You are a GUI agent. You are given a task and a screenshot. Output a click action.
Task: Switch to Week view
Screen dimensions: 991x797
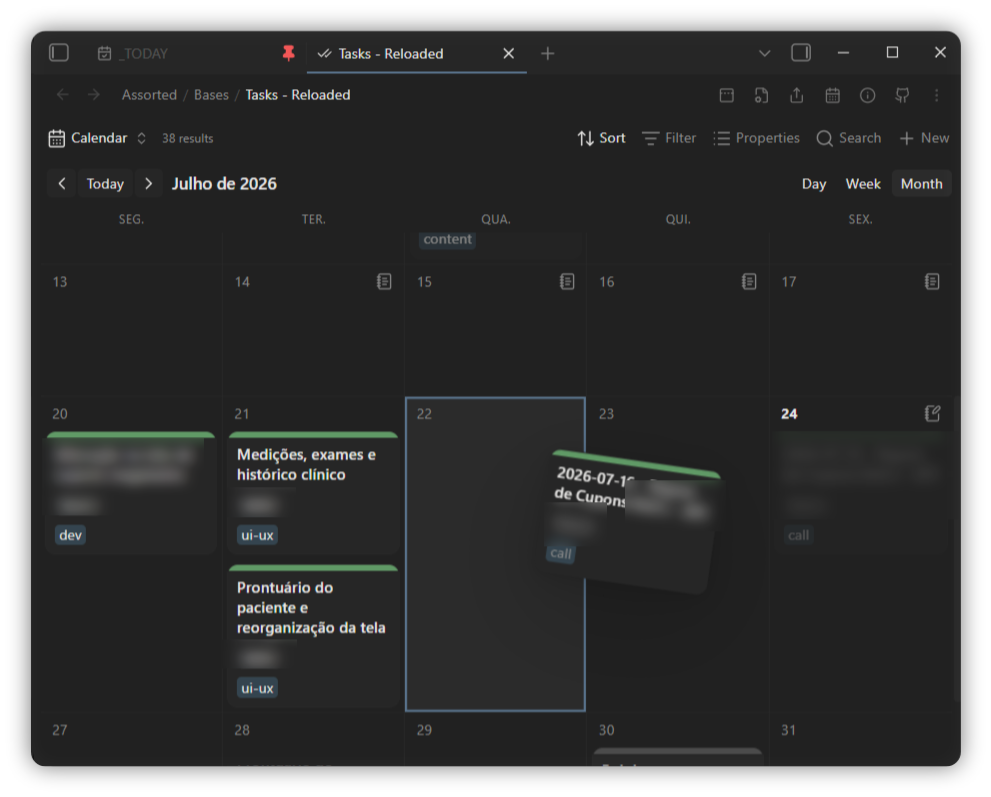click(x=863, y=183)
